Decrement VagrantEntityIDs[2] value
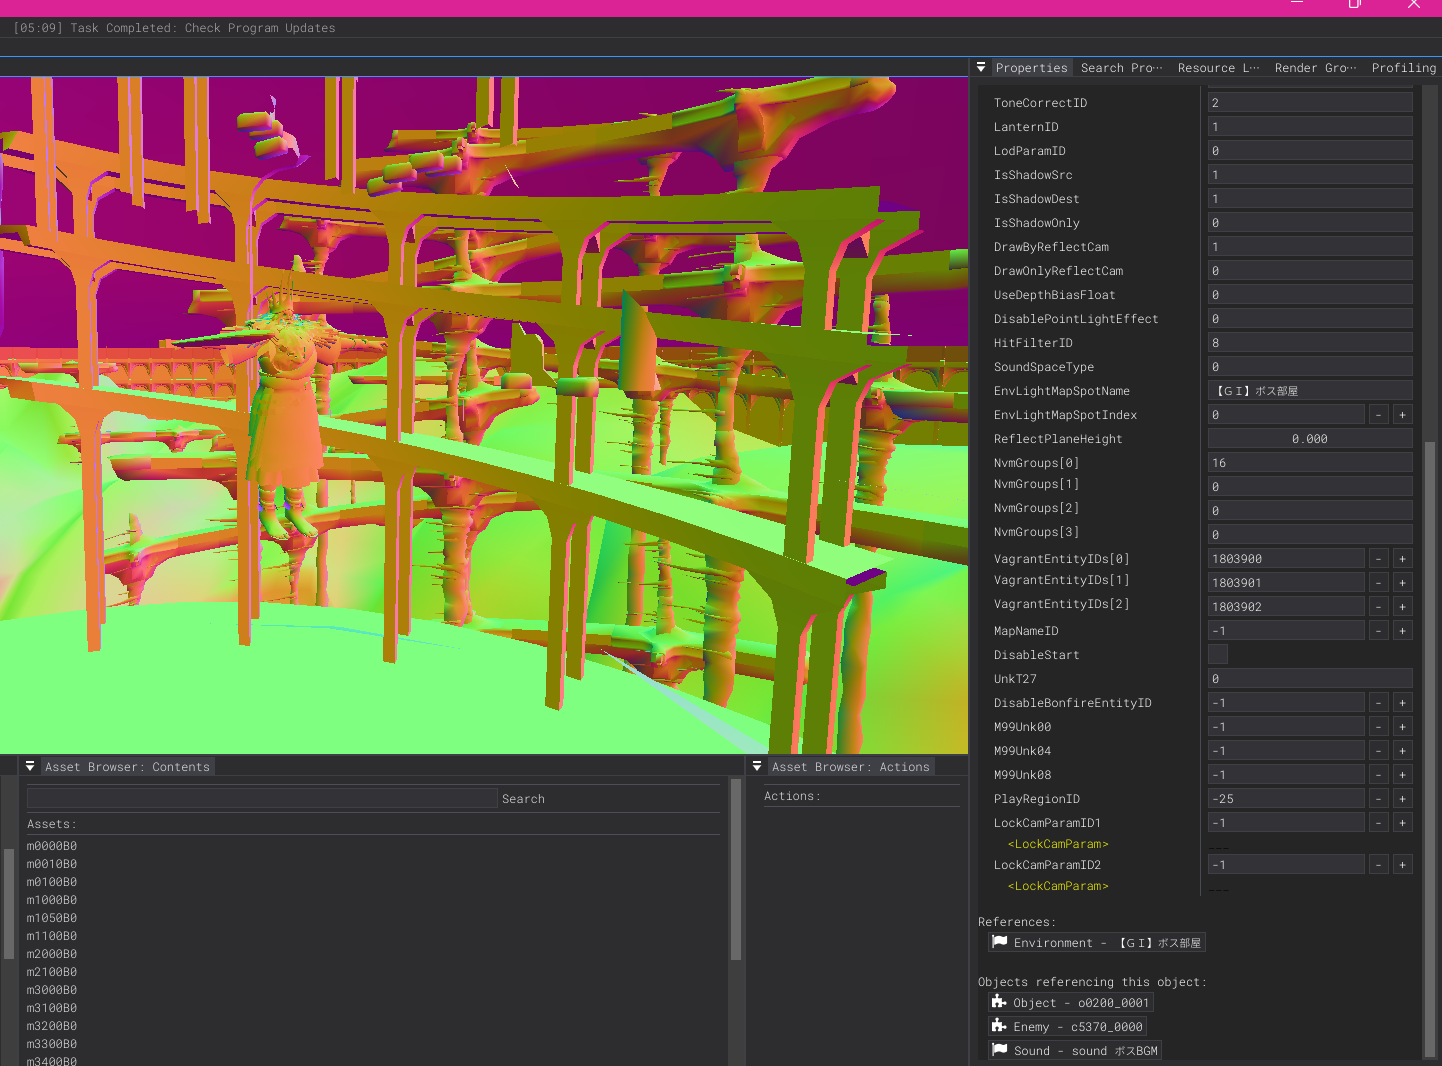 coord(1379,606)
